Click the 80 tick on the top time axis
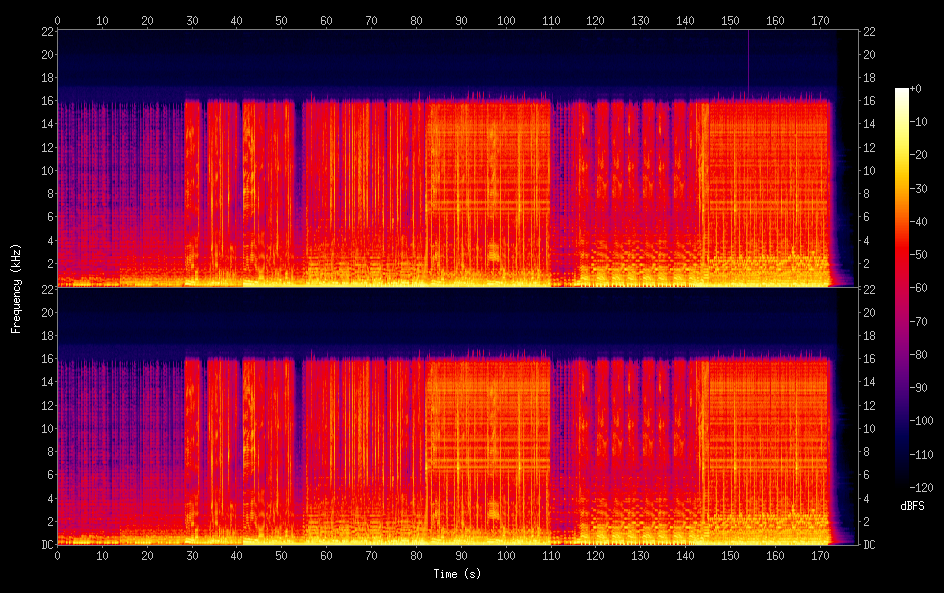Screen dimensions: 944x593 click(x=416, y=19)
